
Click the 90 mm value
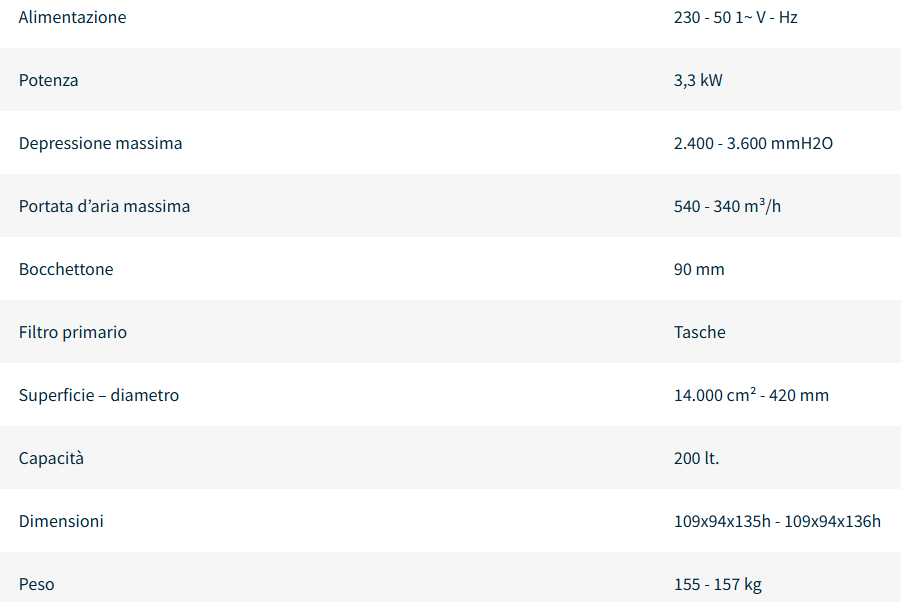(x=699, y=270)
